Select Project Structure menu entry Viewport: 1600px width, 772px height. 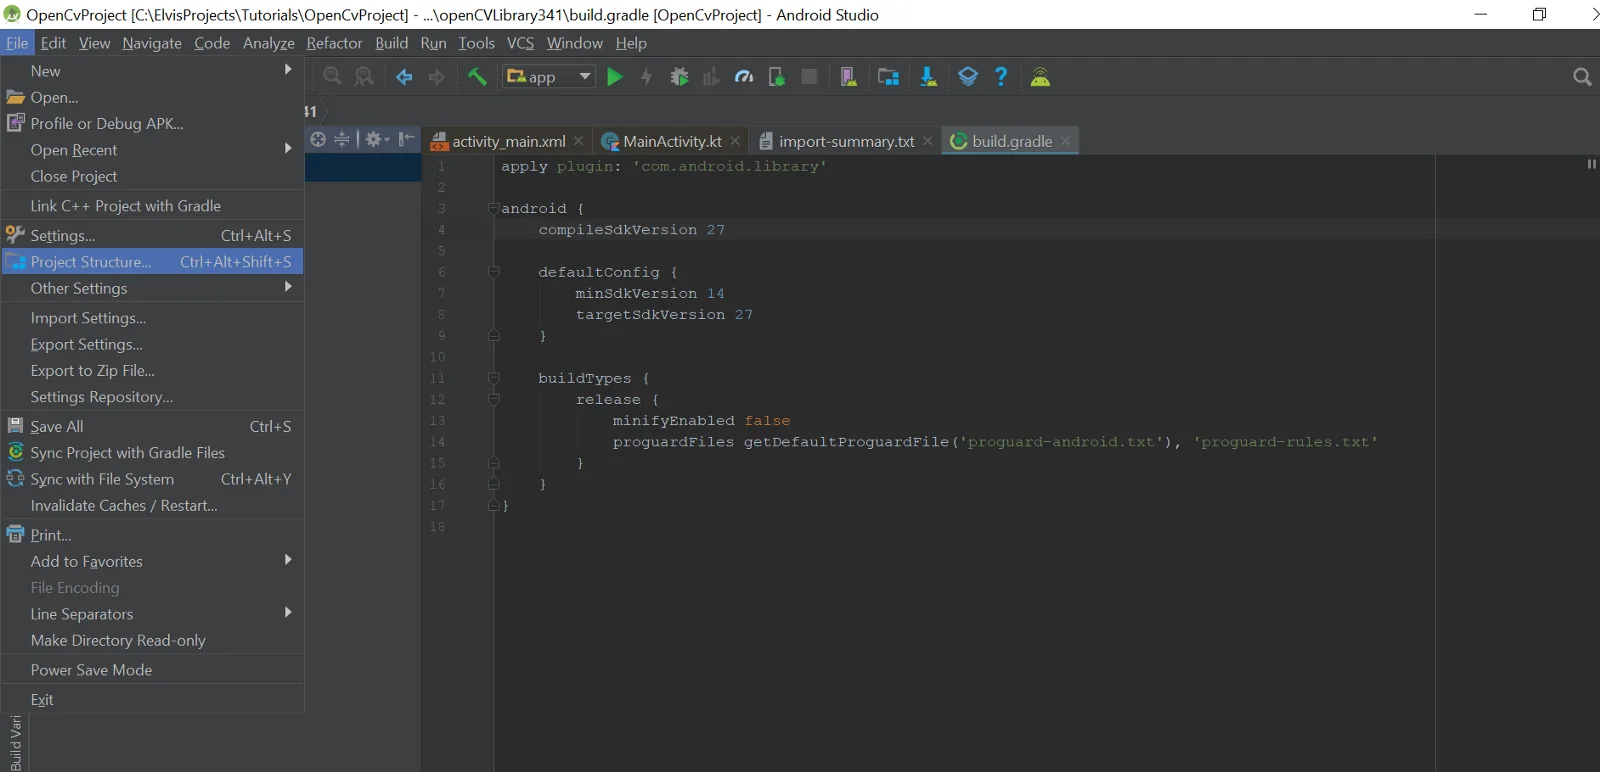152,262
